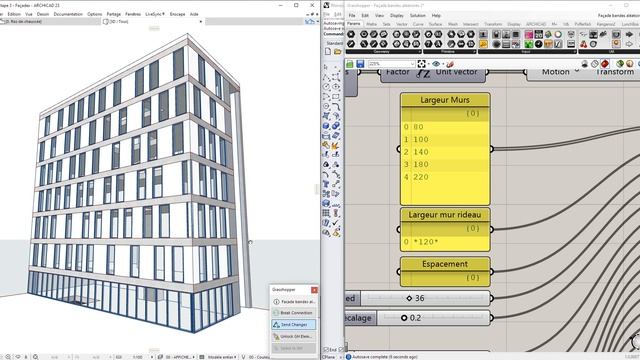Click zoom extents icon in Grasshopper canvas toolbar

pos(421,64)
